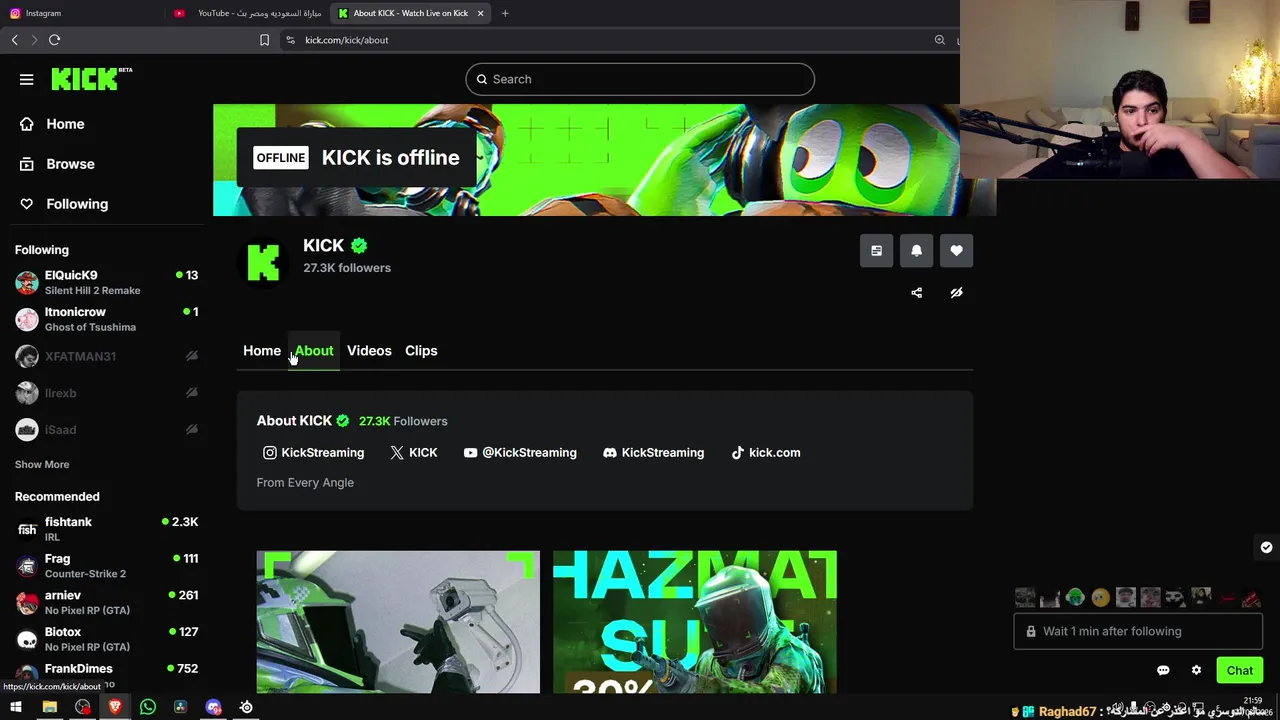
Task: Open the left panel image with the security camera
Action: [398, 622]
